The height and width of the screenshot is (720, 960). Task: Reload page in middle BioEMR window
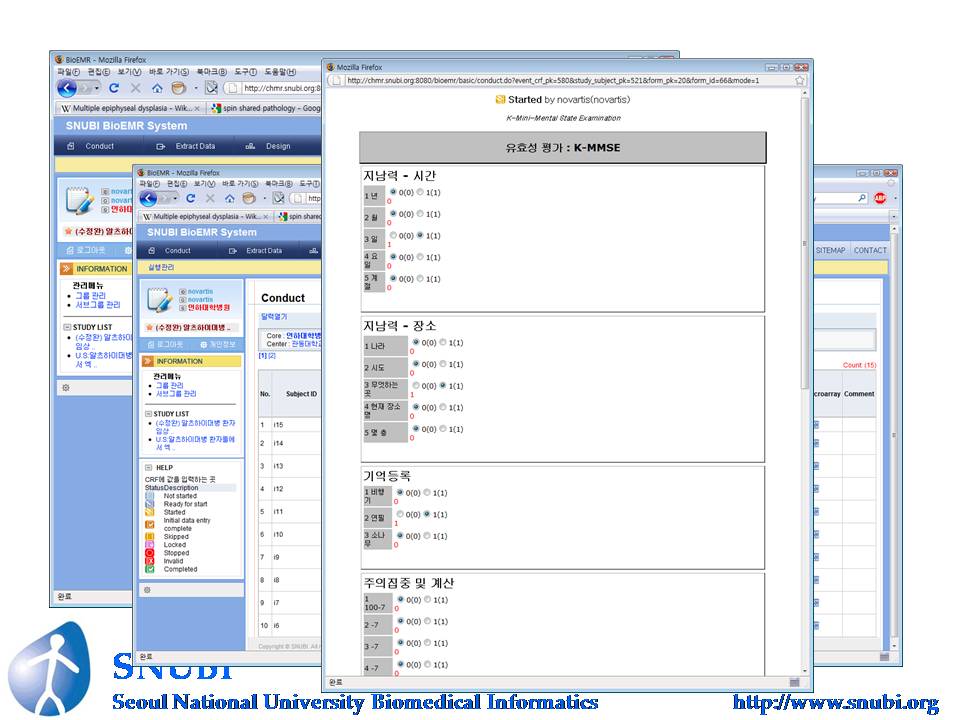[x=190, y=198]
